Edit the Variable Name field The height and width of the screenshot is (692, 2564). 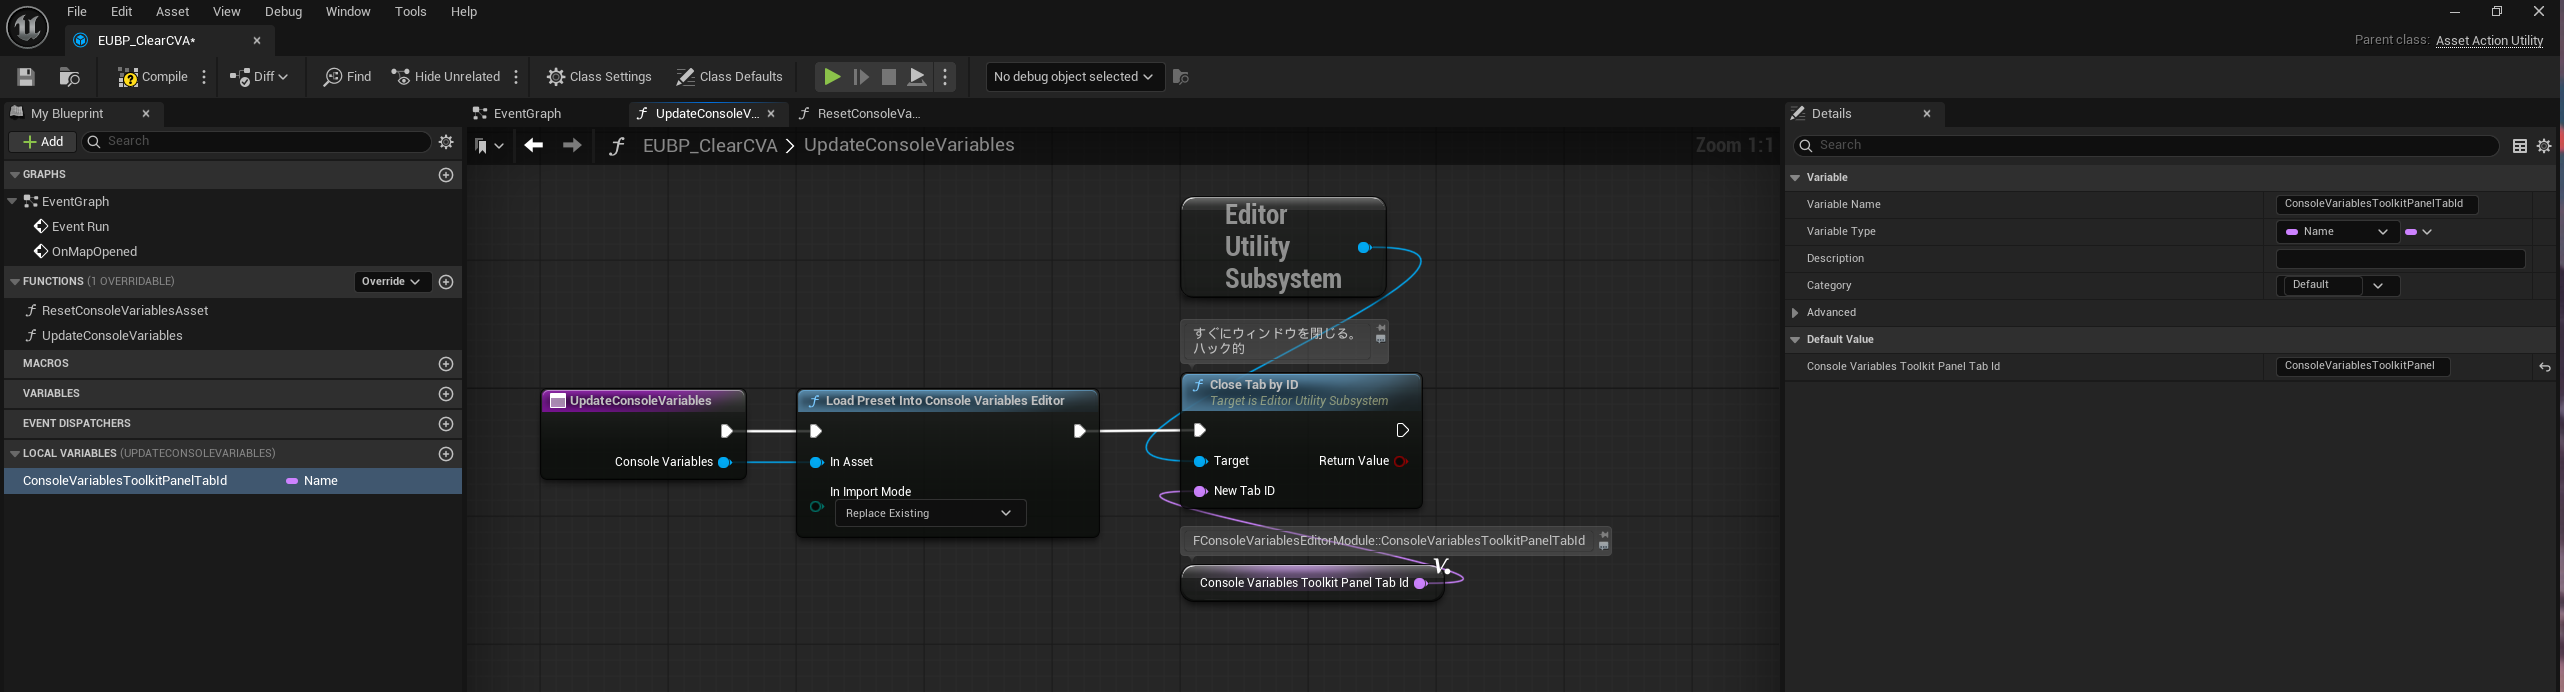point(2376,204)
